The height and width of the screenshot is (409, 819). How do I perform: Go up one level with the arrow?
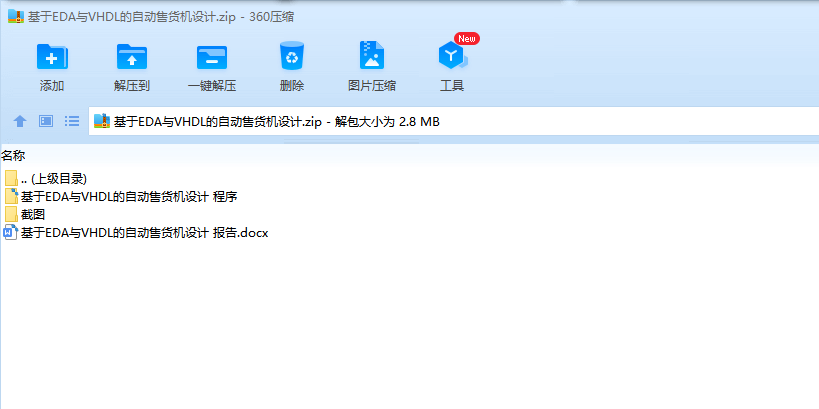click(20, 121)
